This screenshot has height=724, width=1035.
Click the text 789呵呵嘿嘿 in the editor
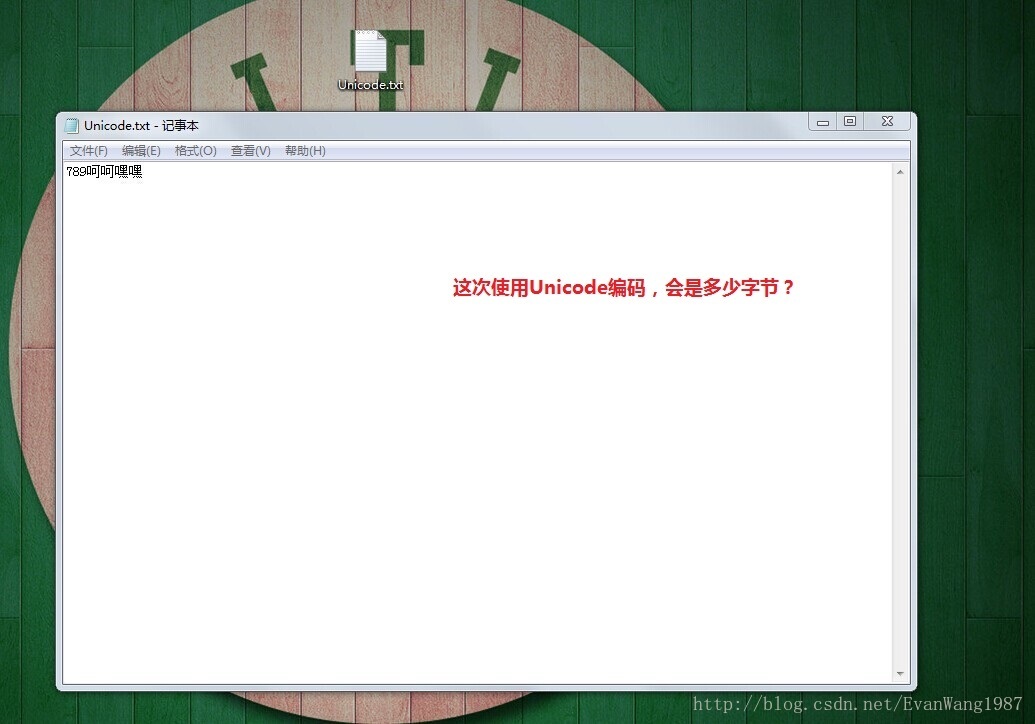[103, 171]
